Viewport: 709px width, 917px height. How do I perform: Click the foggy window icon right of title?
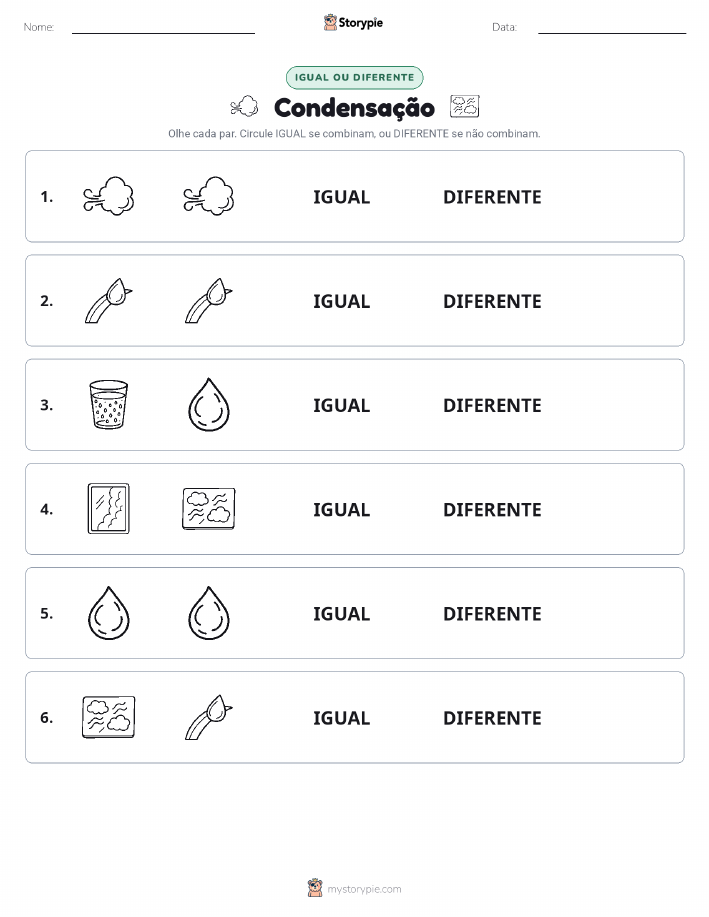click(x=464, y=106)
